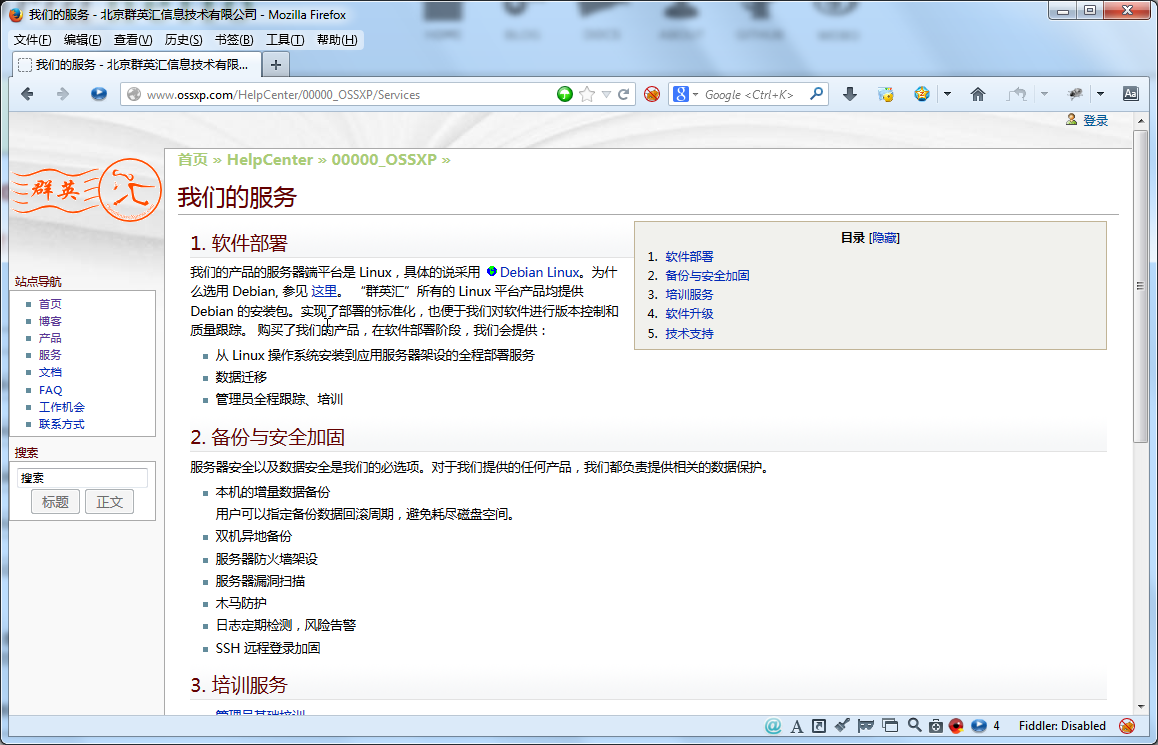Open the 帮助(H) menu
The image size is (1158, 745).
(x=337, y=40)
